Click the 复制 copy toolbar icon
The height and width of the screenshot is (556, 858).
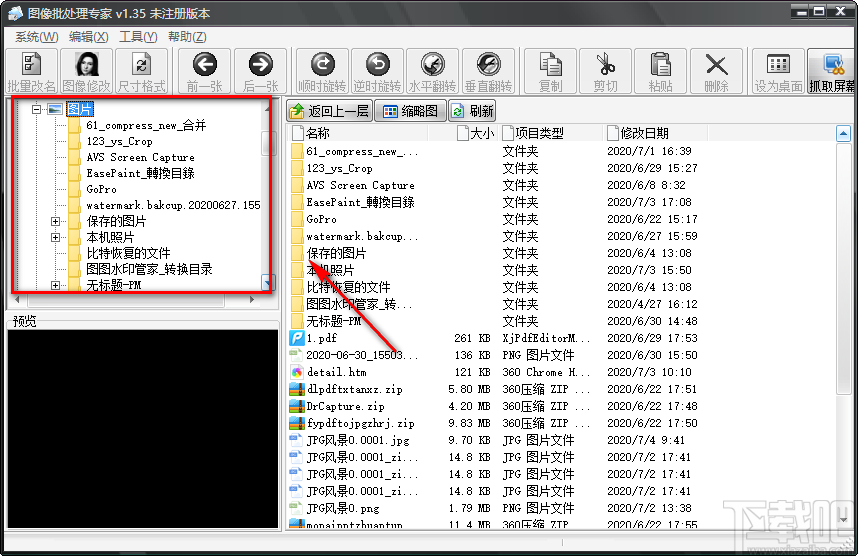(x=550, y=71)
